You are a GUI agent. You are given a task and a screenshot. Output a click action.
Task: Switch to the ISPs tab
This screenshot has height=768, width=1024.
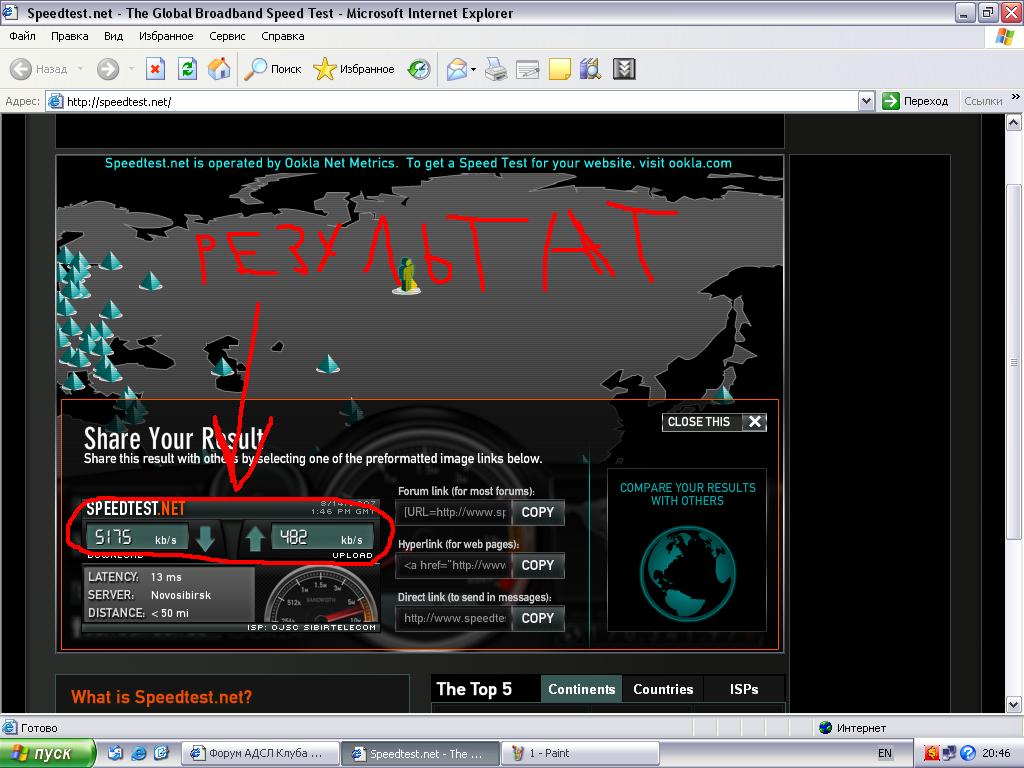[744, 689]
